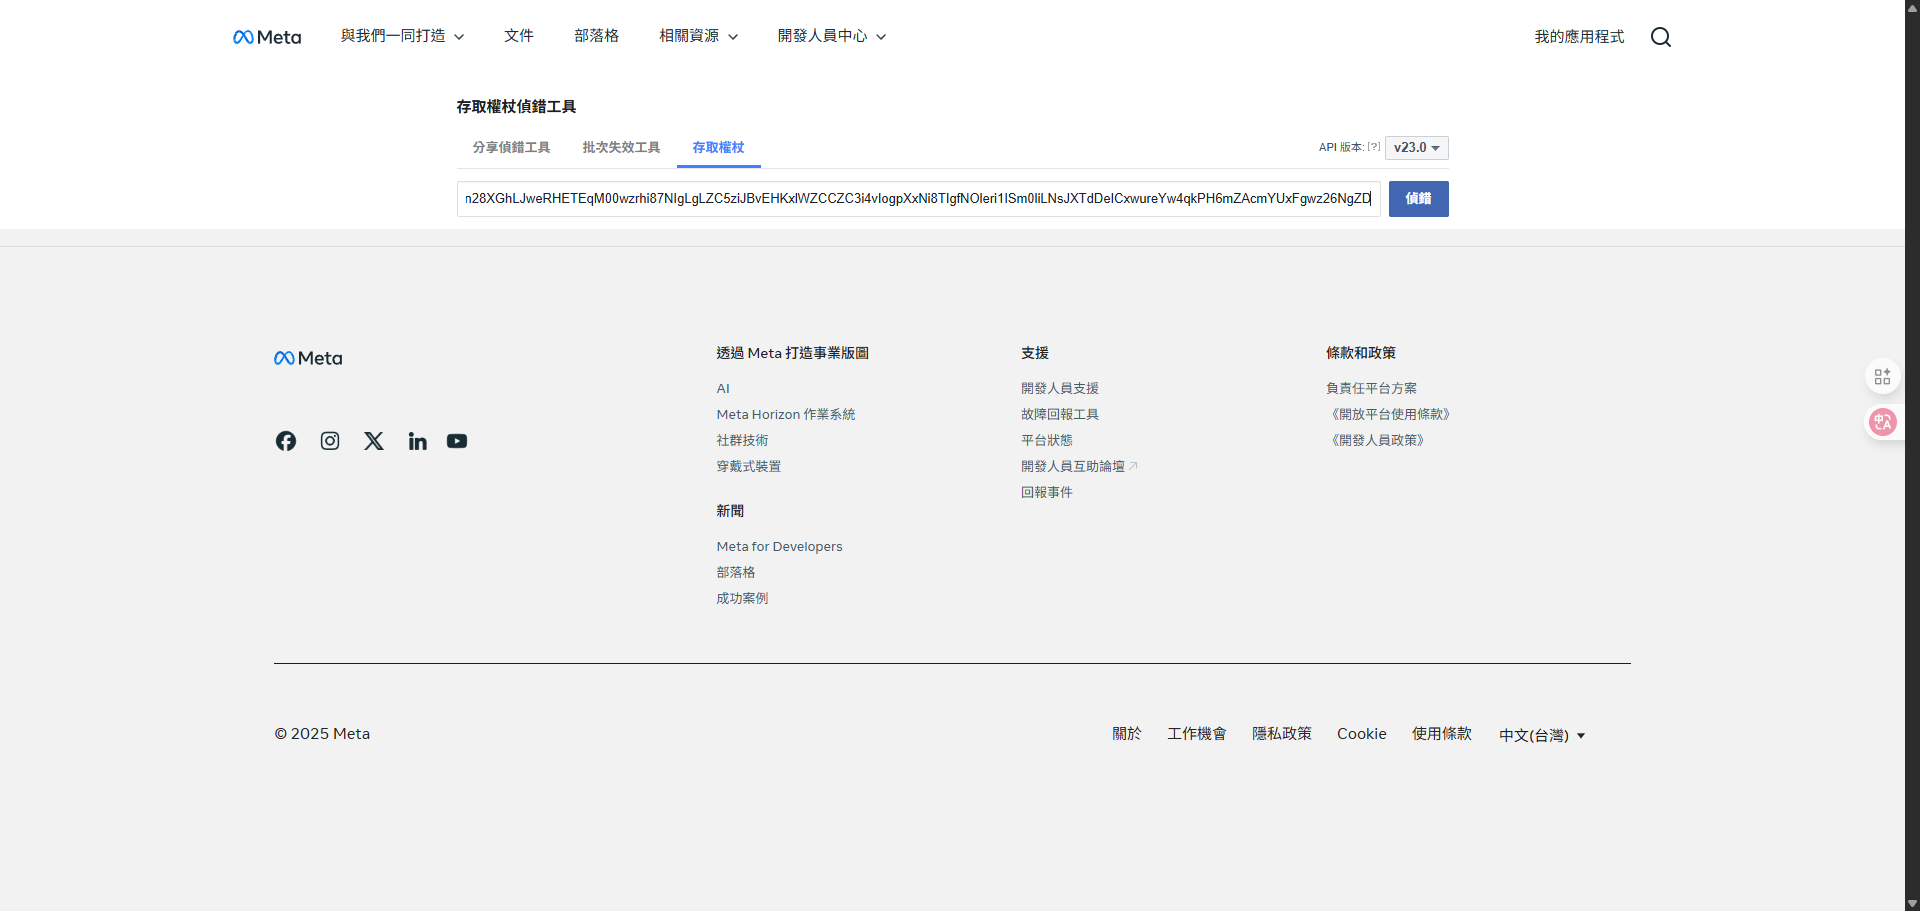Click the floating widget icon on the right edge
Viewport: 1920px width, 911px height.
click(1883, 376)
